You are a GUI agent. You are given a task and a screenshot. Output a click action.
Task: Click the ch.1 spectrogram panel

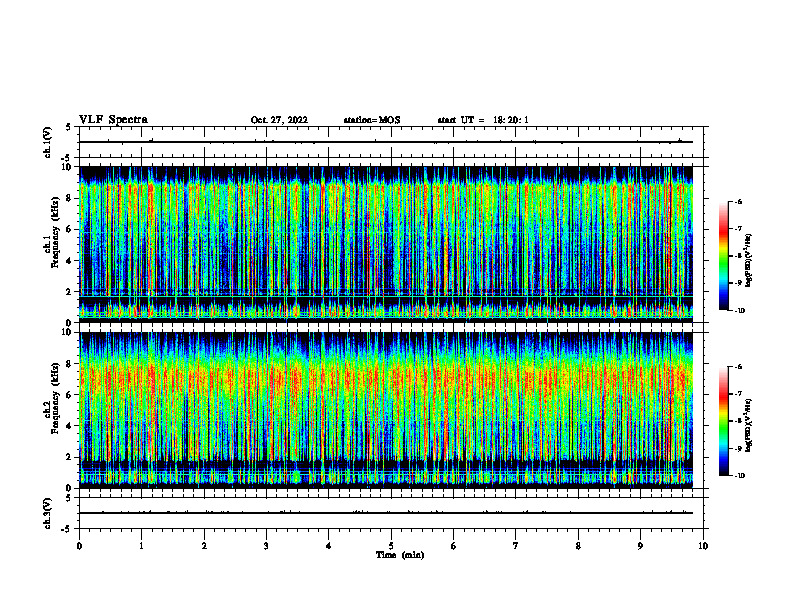pyautogui.click(x=386, y=244)
